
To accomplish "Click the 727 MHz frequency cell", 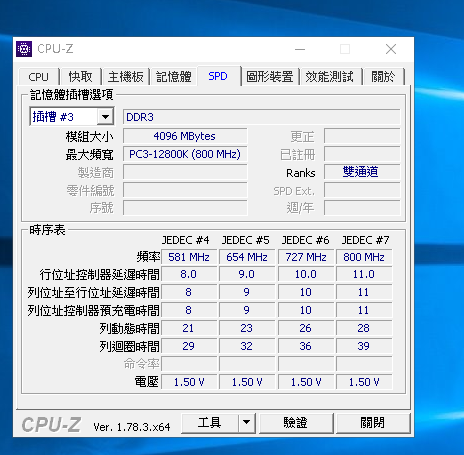I will (306, 257).
